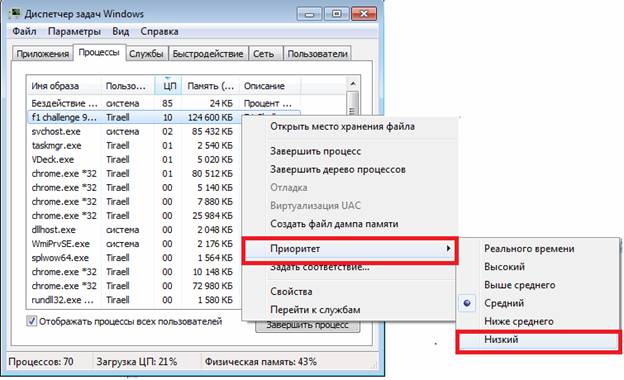Sort by ЦП column header

(x=168, y=86)
